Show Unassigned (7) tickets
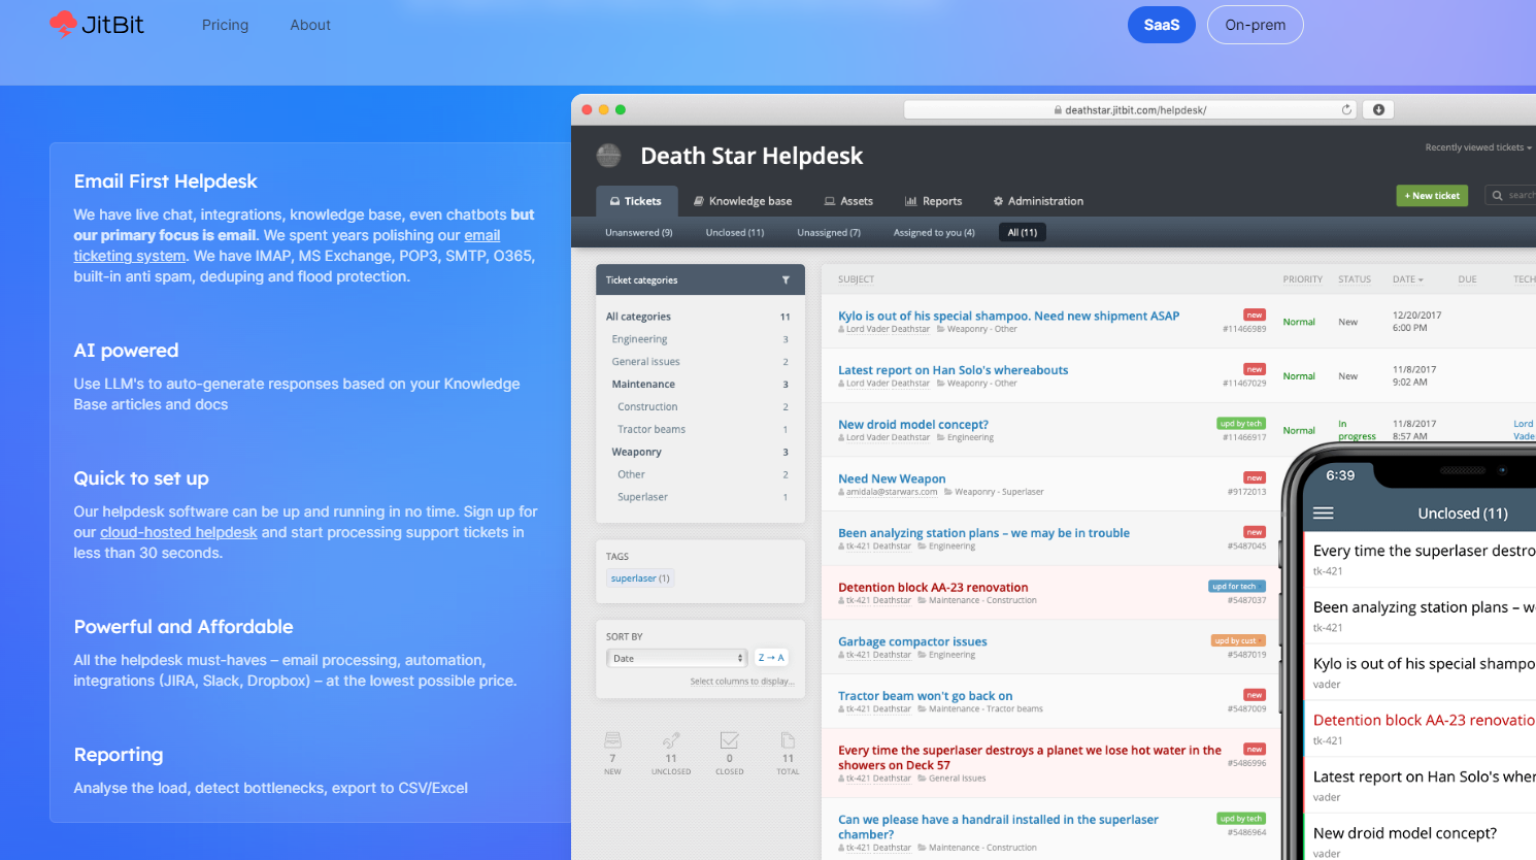1536x860 pixels. coord(829,233)
